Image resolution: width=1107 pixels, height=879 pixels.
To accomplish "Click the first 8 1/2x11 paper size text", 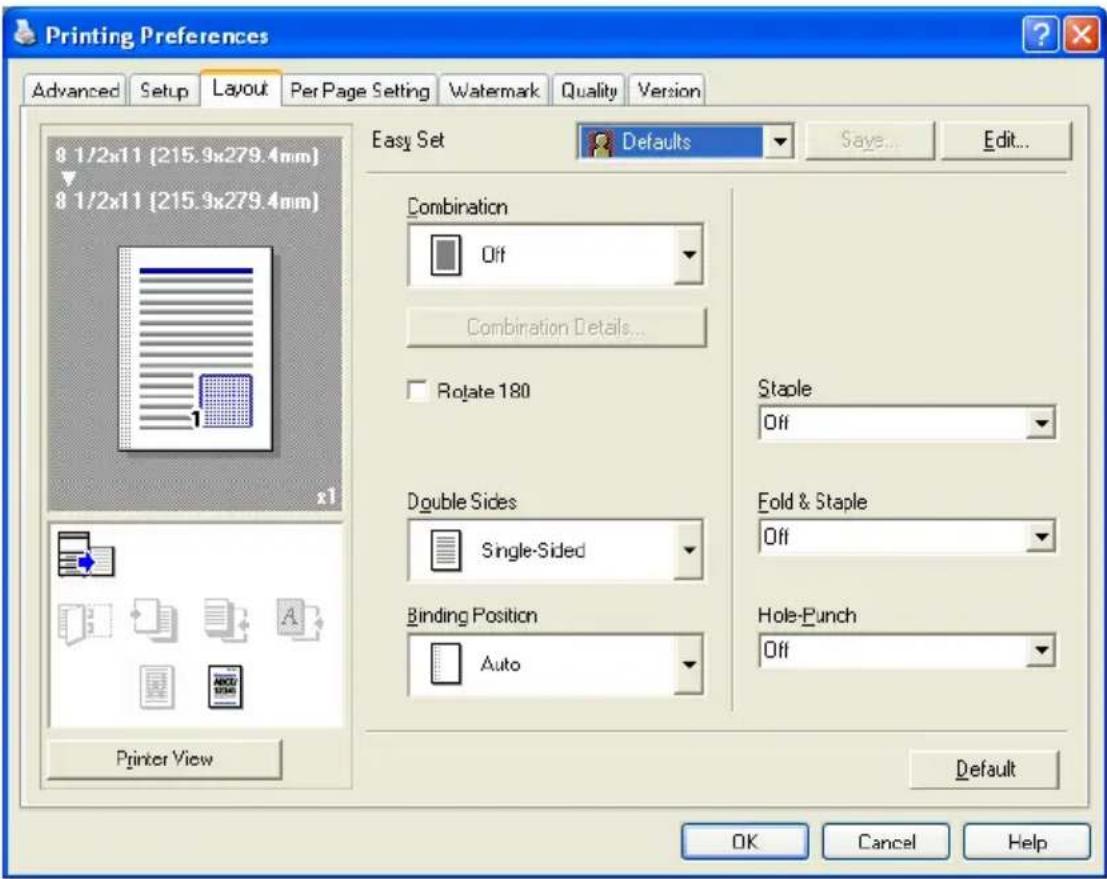I will [x=187, y=155].
